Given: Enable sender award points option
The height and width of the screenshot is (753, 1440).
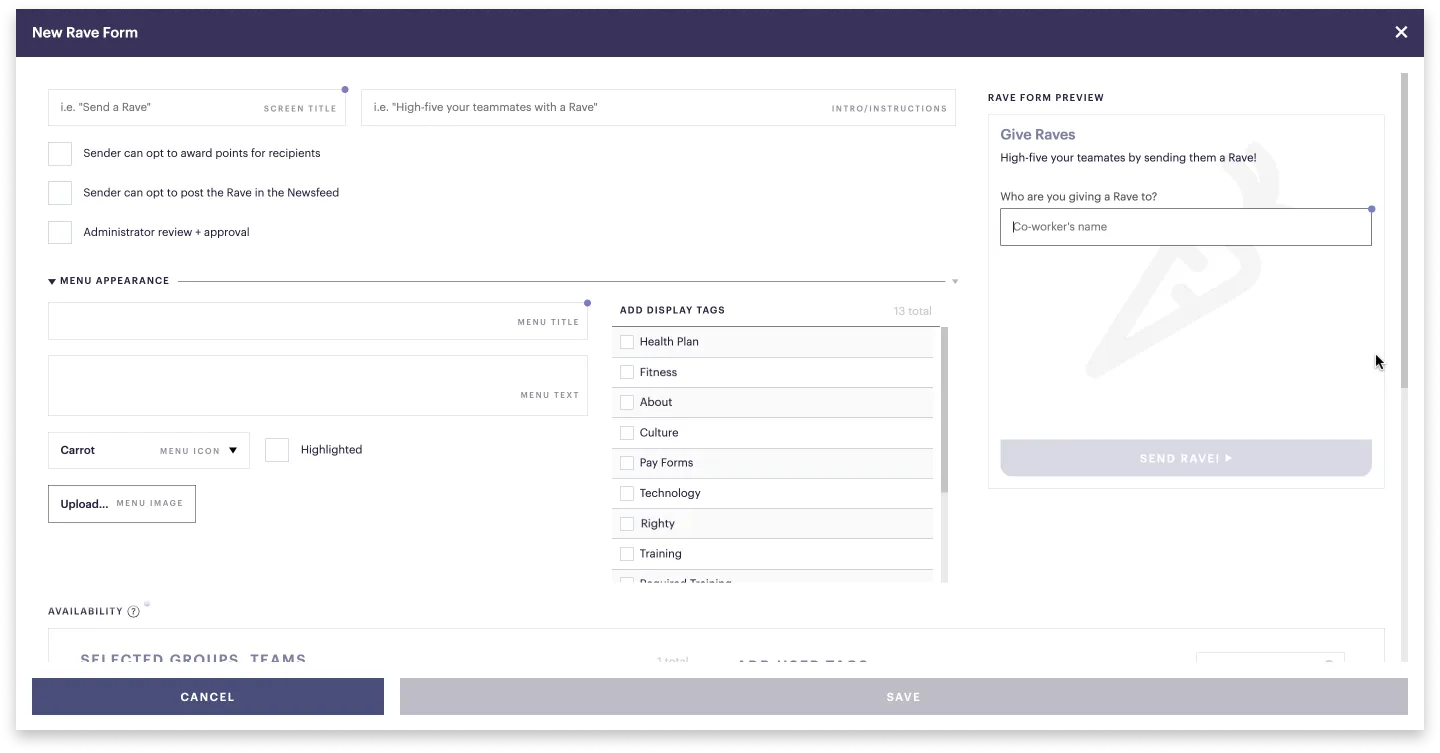Looking at the screenshot, I should tap(60, 154).
